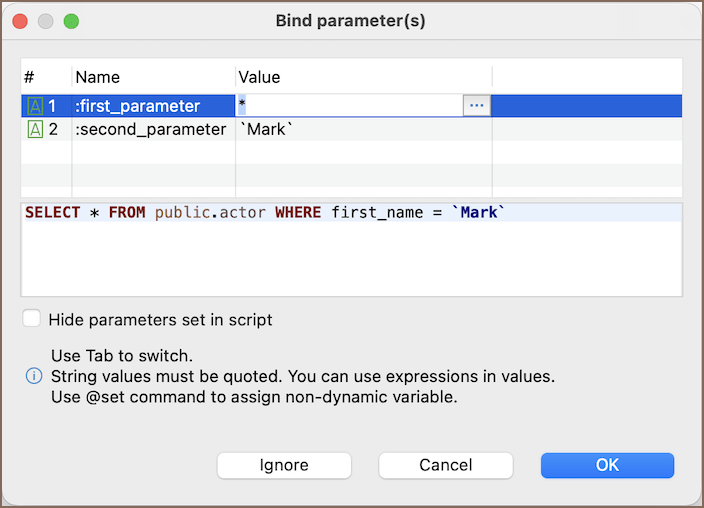Image resolution: width=704 pixels, height=508 pixels.
Task: Click the # column header
Action: (30, 77)
